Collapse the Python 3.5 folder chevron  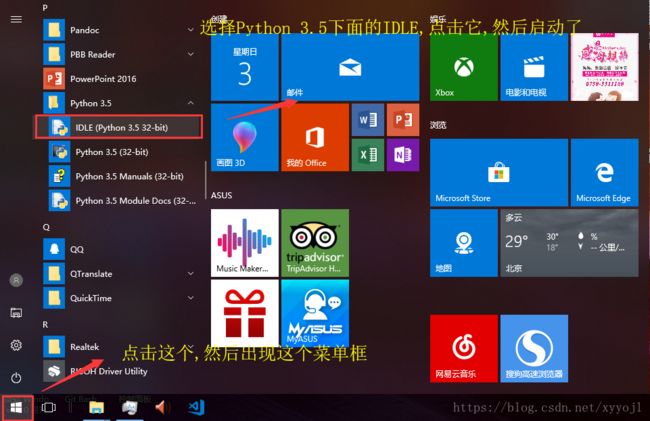(191, 103)
